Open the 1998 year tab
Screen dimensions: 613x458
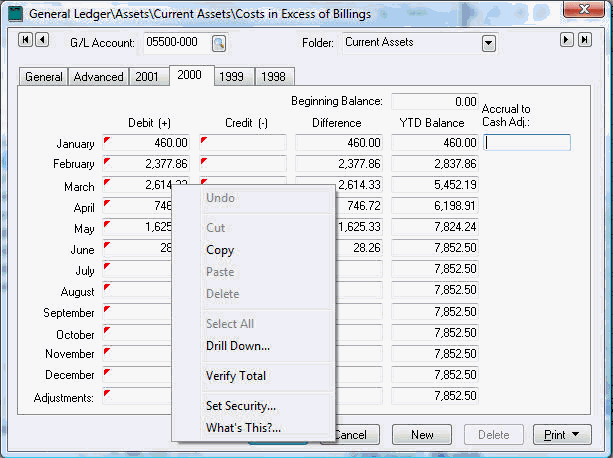point(274,76)
